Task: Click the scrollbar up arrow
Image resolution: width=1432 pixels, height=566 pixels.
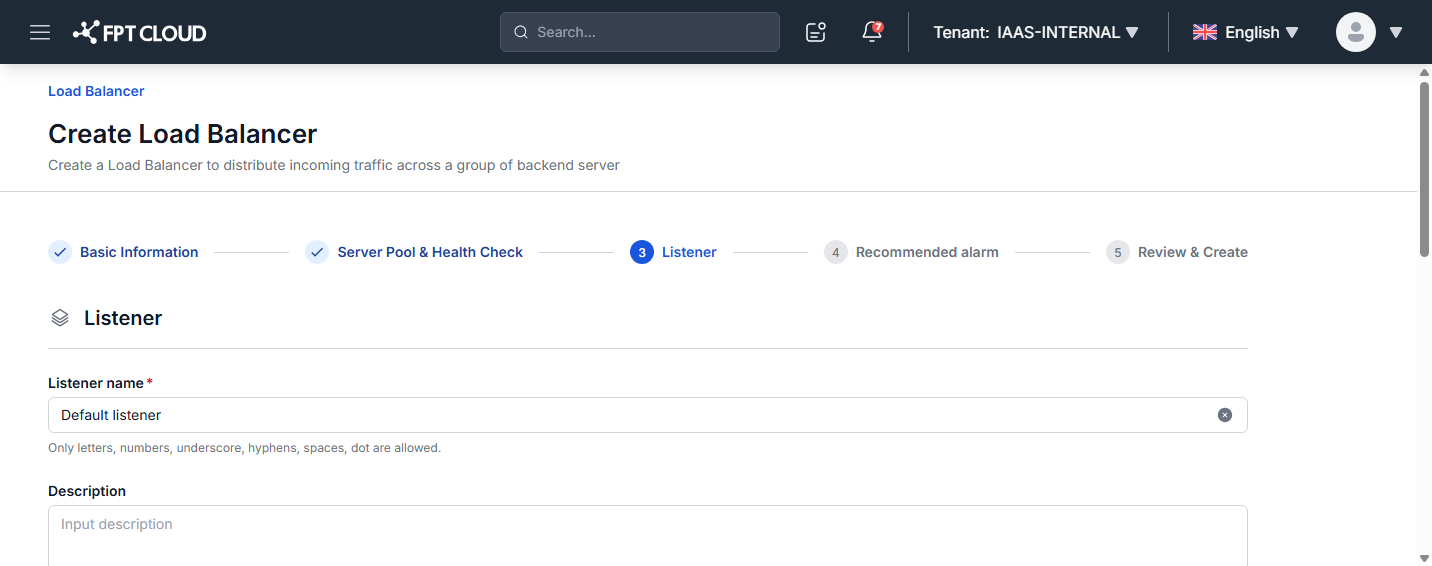Action: click(x=1424, y=72)
